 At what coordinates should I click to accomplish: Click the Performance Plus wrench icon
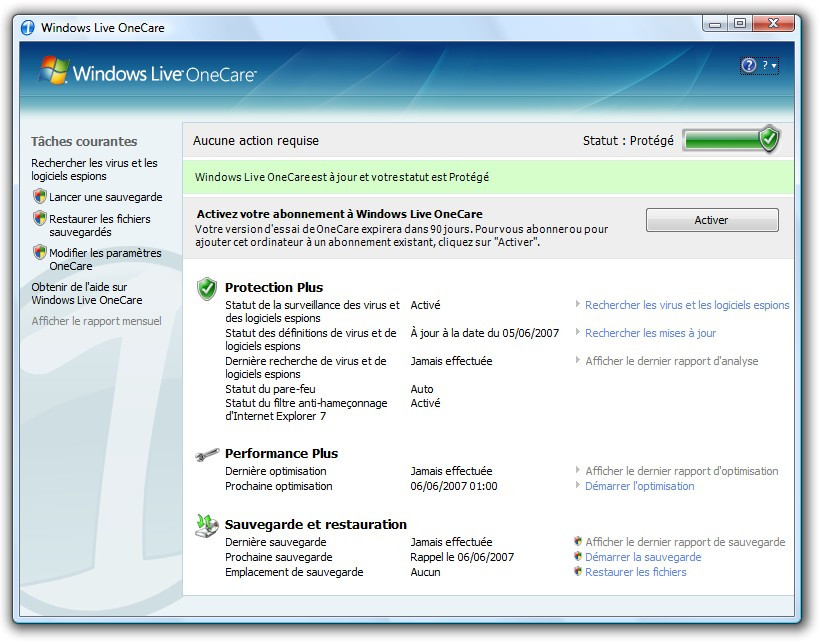[x=207, y=454]
